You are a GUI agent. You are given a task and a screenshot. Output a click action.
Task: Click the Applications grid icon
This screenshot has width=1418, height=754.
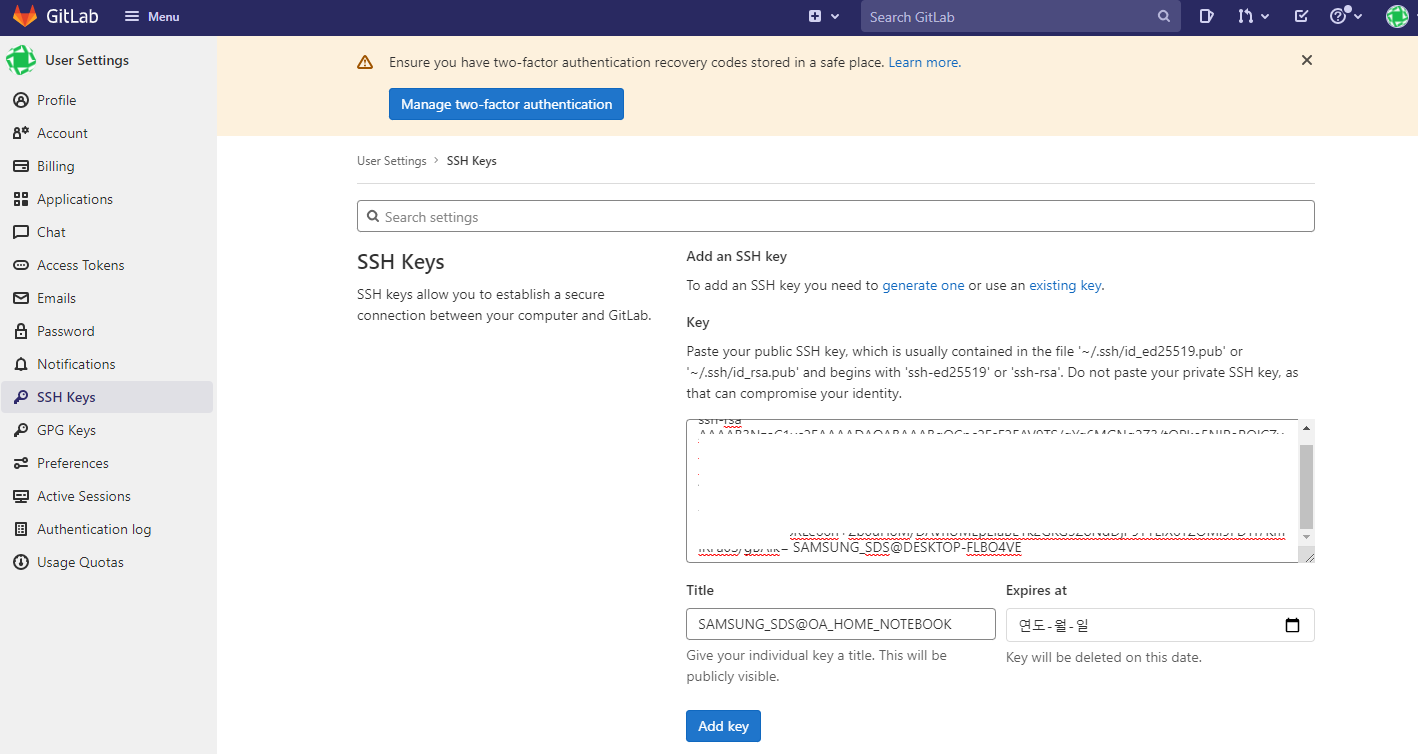coord(20,199)
